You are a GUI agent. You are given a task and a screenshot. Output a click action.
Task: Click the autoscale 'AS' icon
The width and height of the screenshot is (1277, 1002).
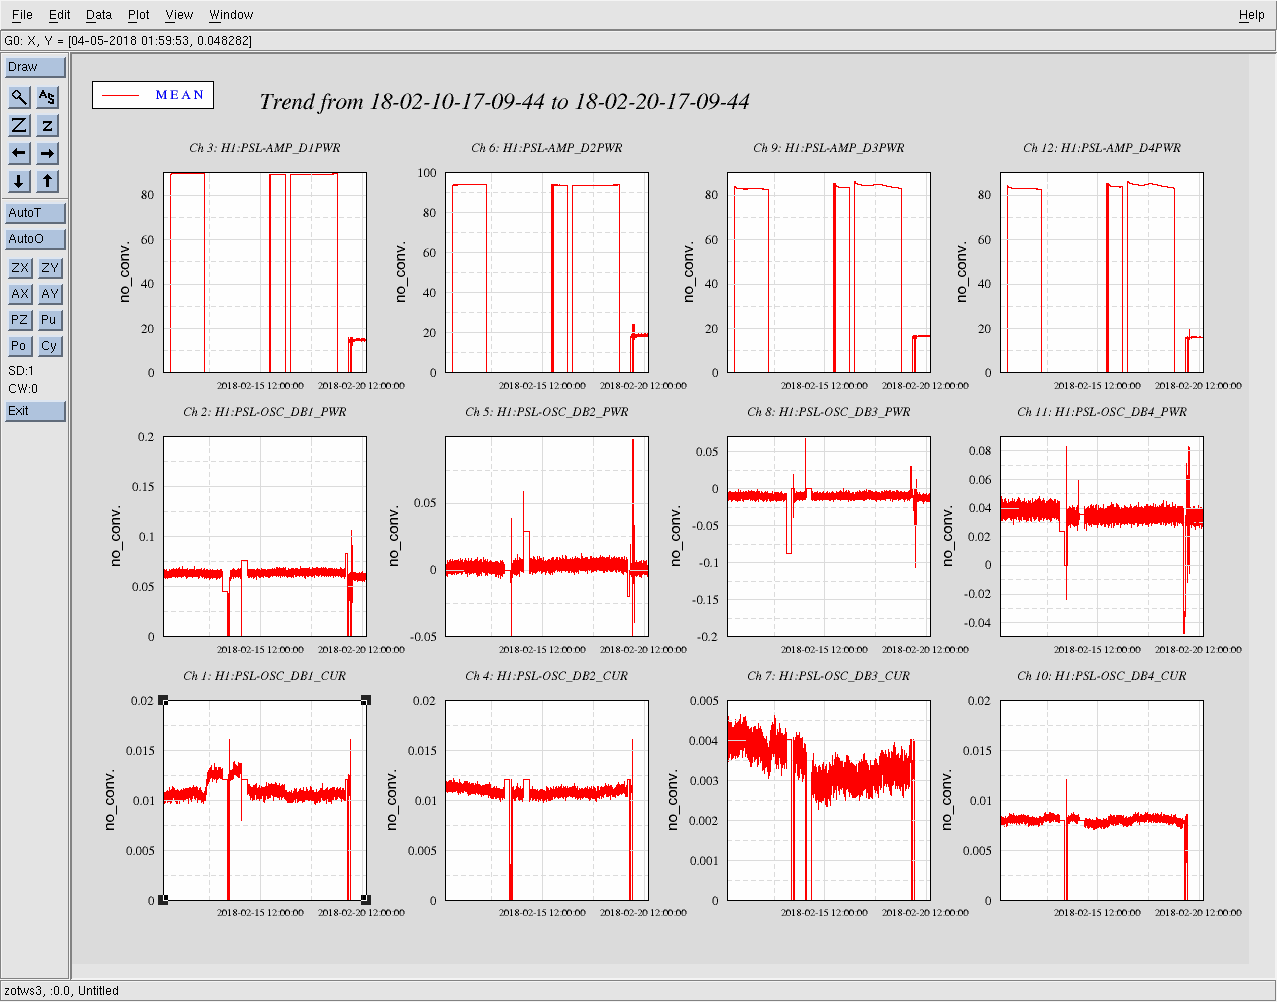click(x=48, y=97)
